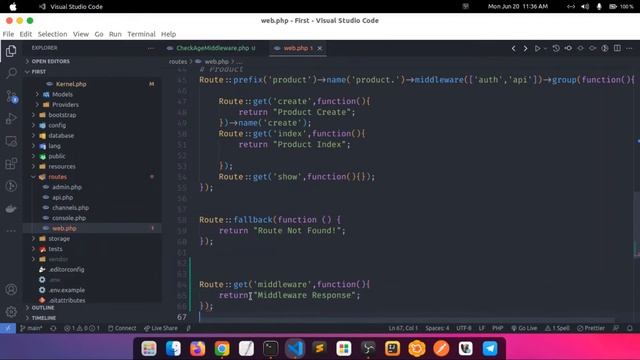640x360 pixels.
Task: Open admin.php in routes folder
Action: (67, 187)
